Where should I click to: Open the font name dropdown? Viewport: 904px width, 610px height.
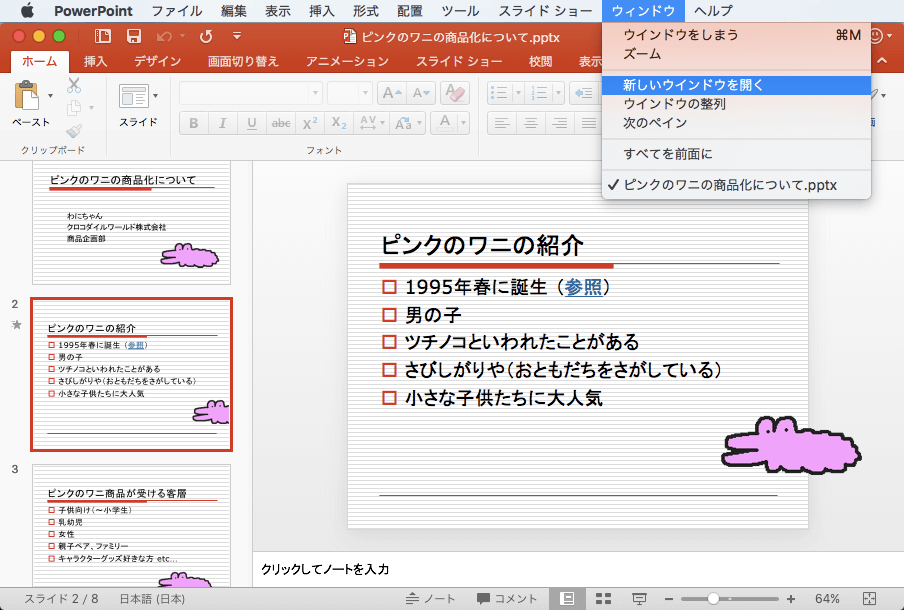coord(316,94)
